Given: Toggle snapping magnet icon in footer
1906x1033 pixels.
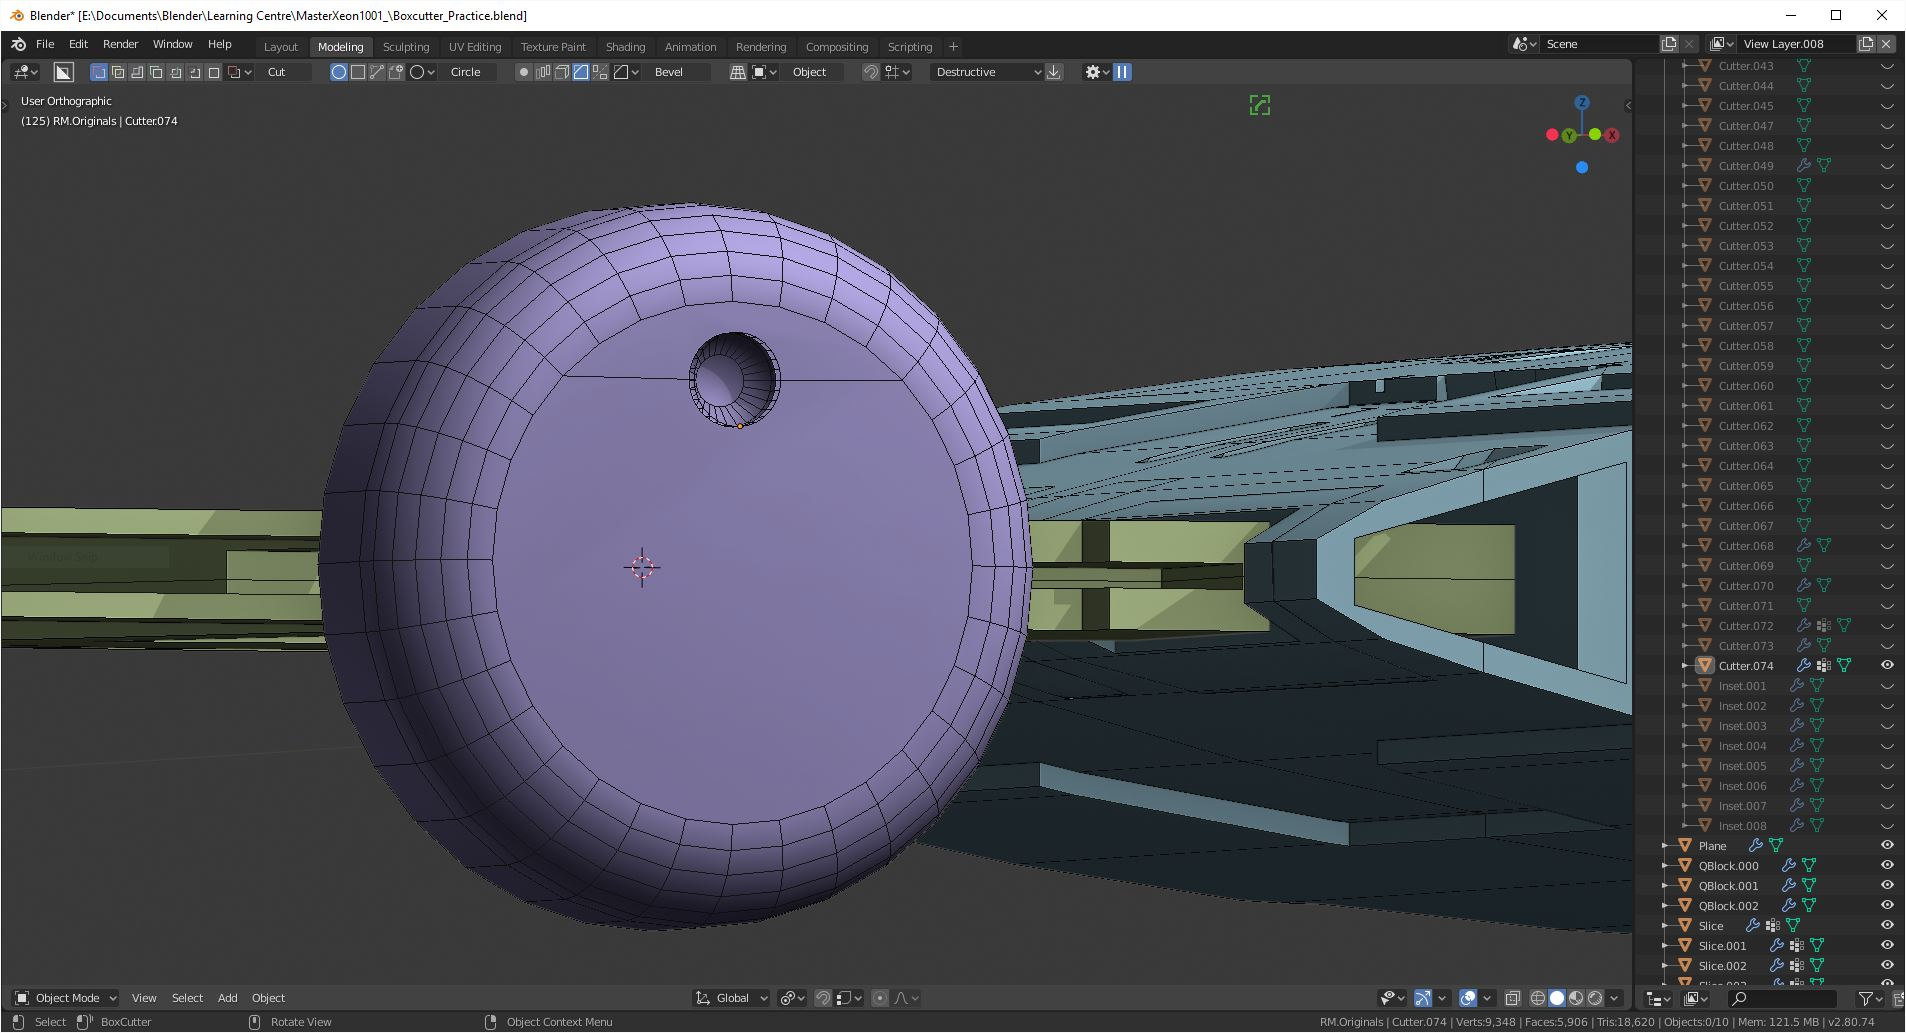Looking at the screenshot, I should (x=822, y=998).
